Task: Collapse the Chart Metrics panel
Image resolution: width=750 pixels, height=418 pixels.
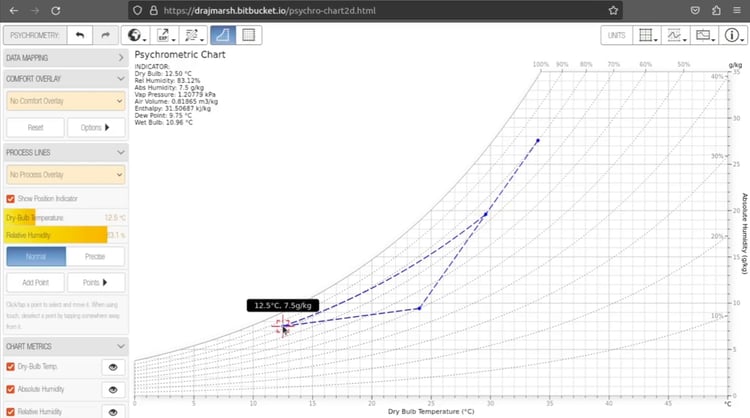Action: click(66, 346)
